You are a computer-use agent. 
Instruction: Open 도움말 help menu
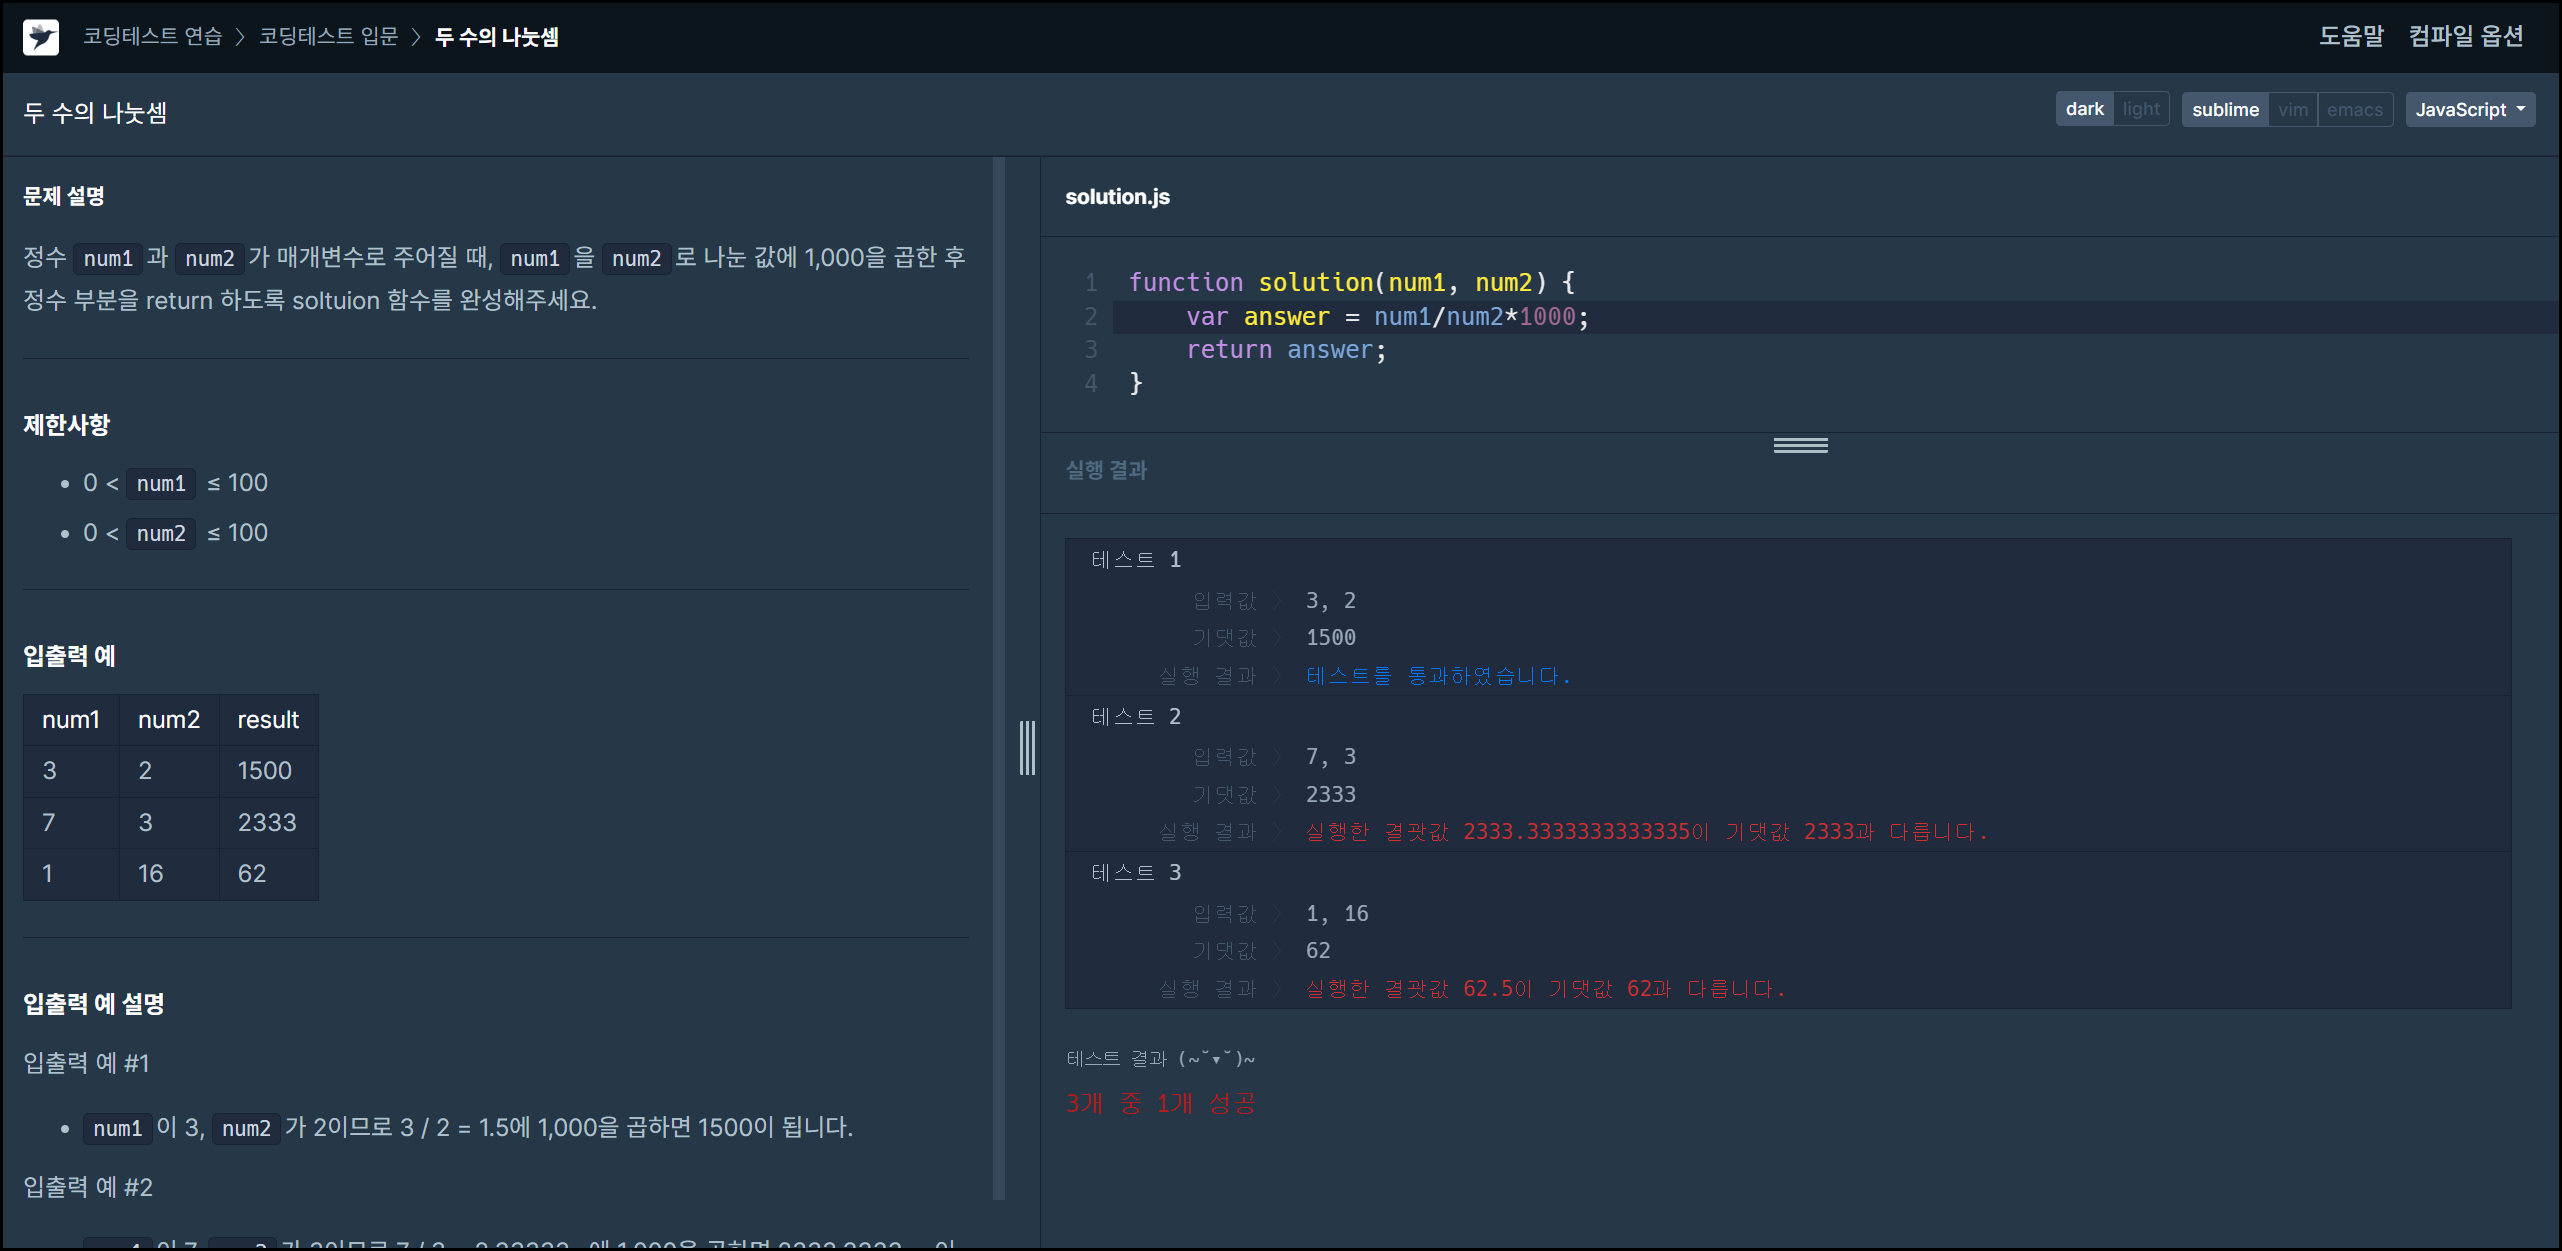[x=2351, y=36]
